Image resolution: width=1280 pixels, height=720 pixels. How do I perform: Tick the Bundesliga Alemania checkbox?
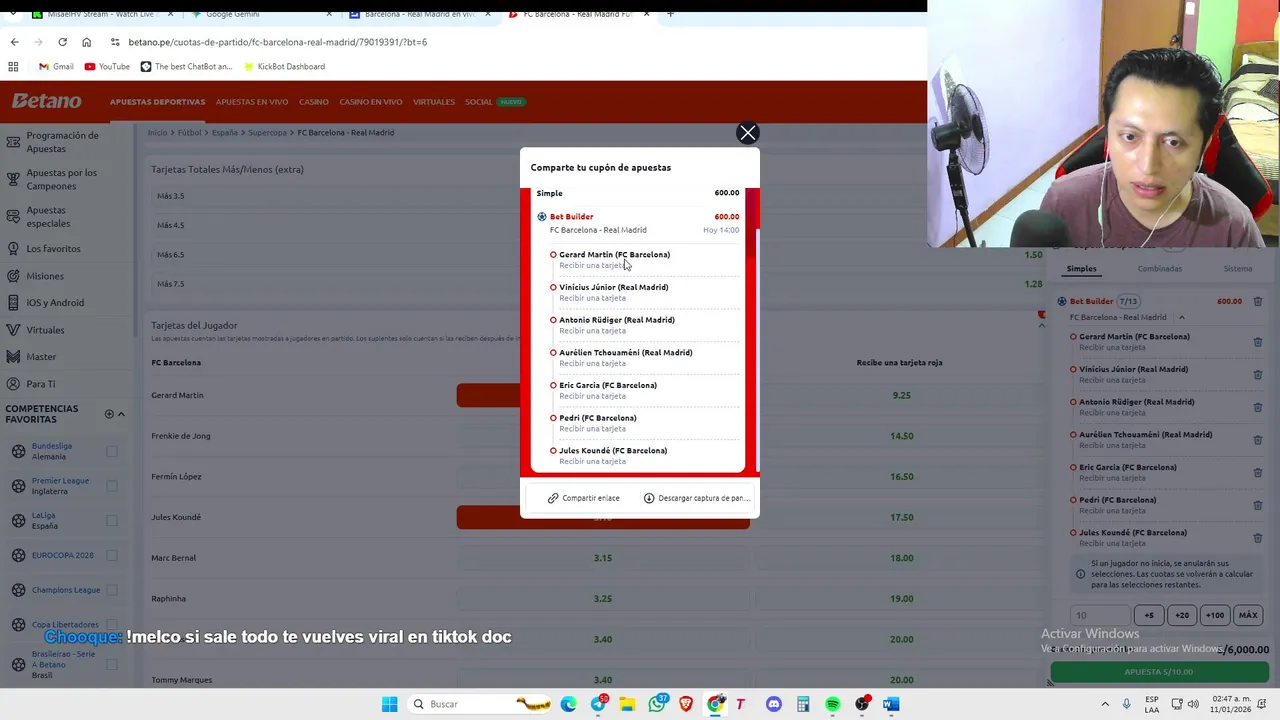coord(112,452)
